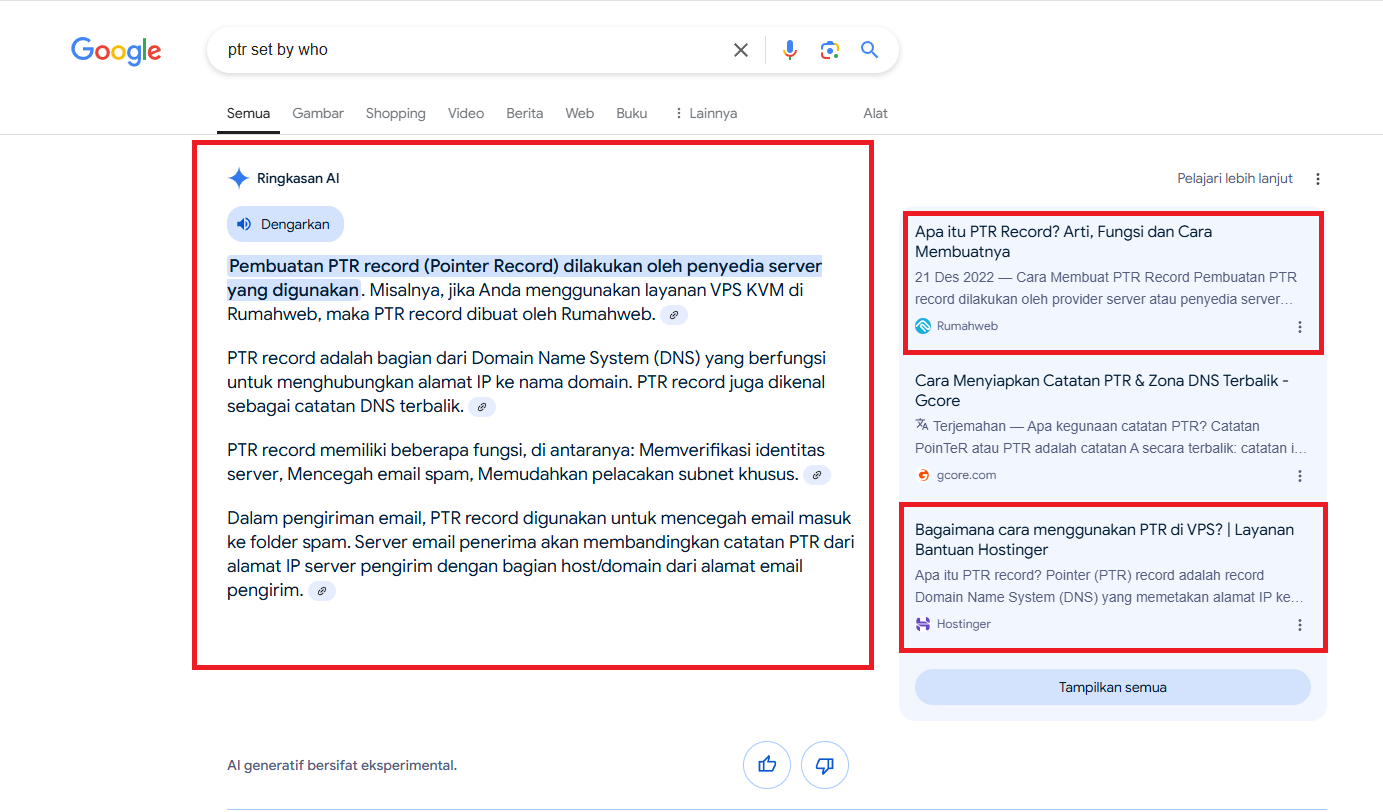The image size is (1383, 812).
Task: Expand the Lainnya menu
Action: coord(706,113)
